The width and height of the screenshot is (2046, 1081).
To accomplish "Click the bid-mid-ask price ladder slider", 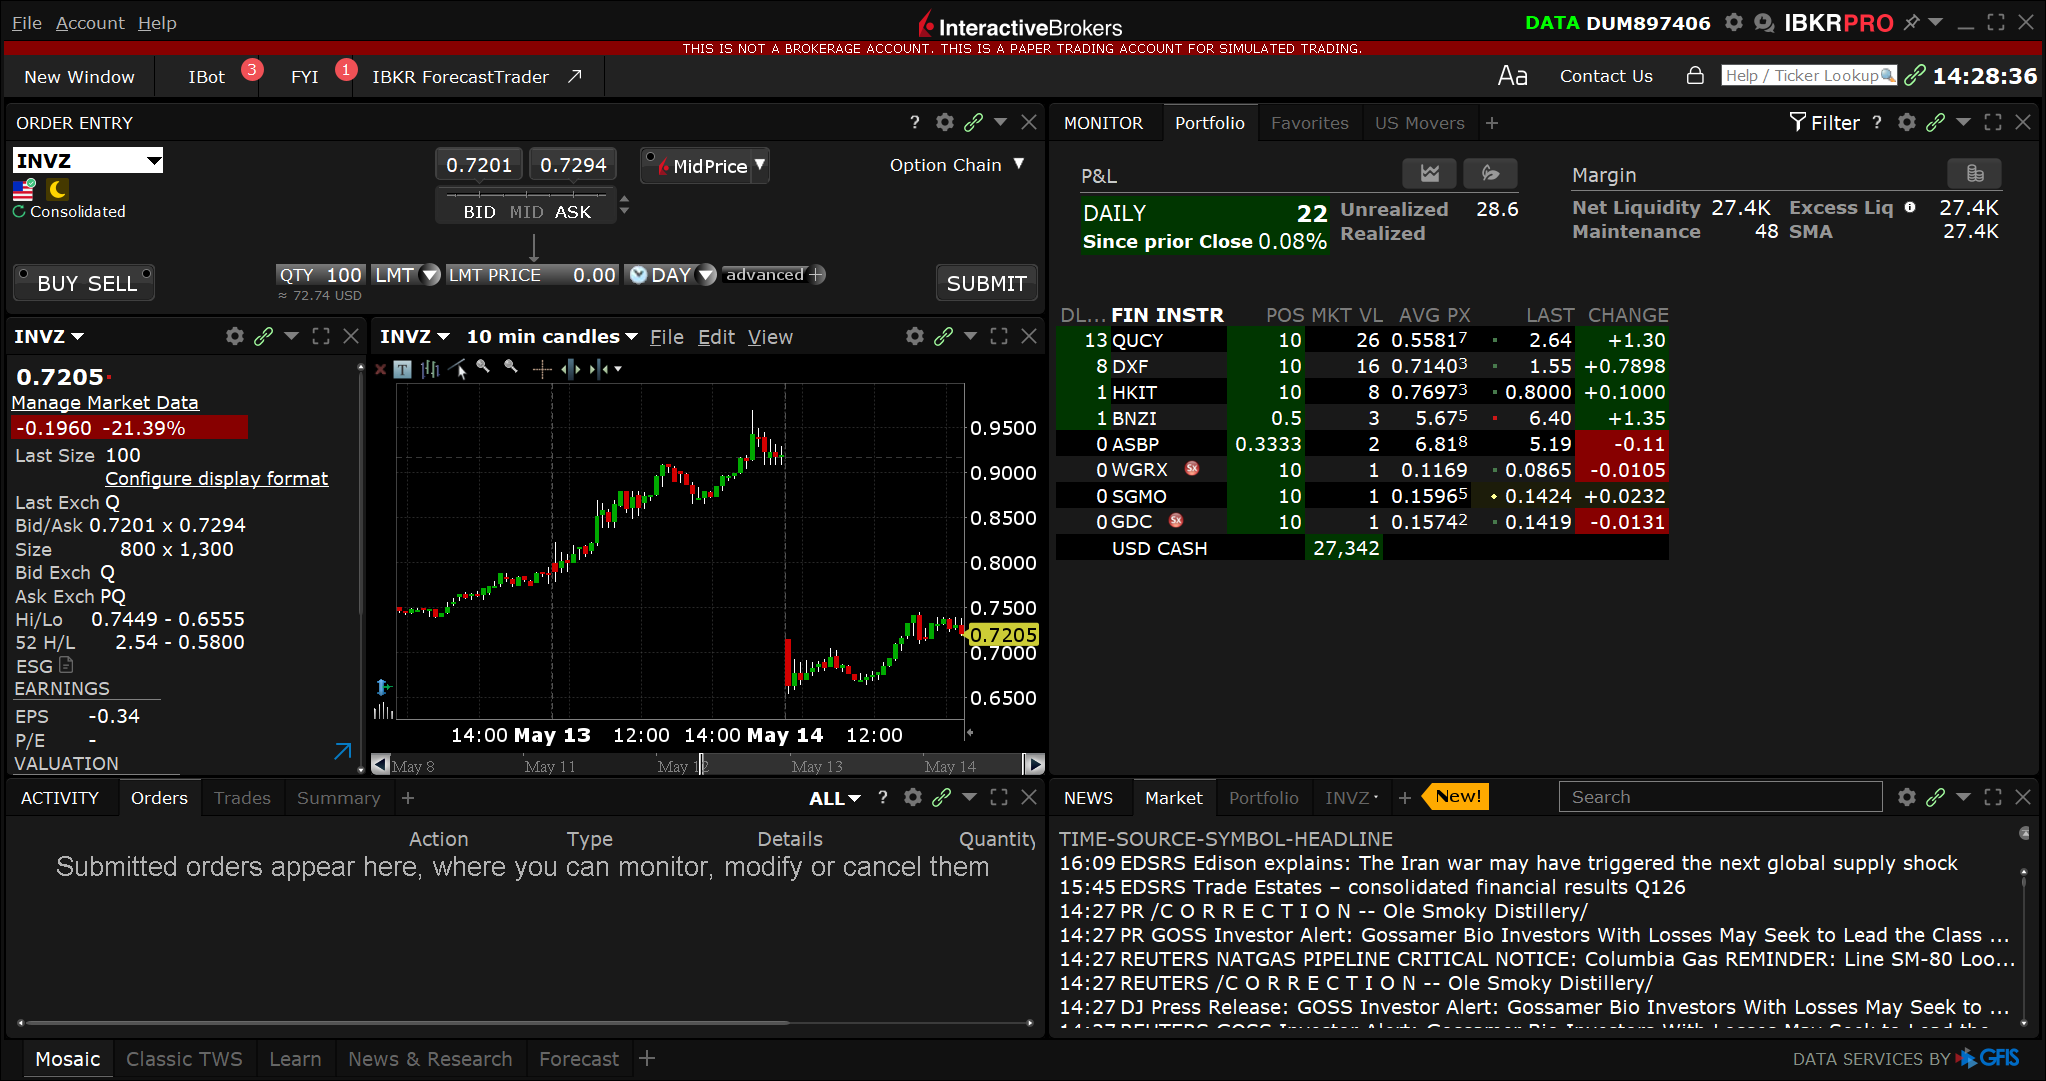I will coord(527,193).
